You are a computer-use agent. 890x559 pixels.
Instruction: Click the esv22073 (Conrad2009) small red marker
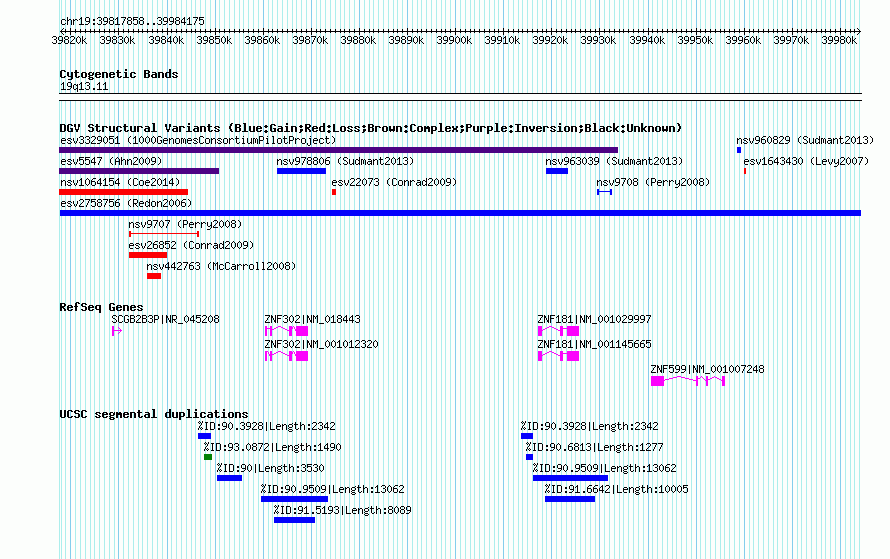click(334, 192)
